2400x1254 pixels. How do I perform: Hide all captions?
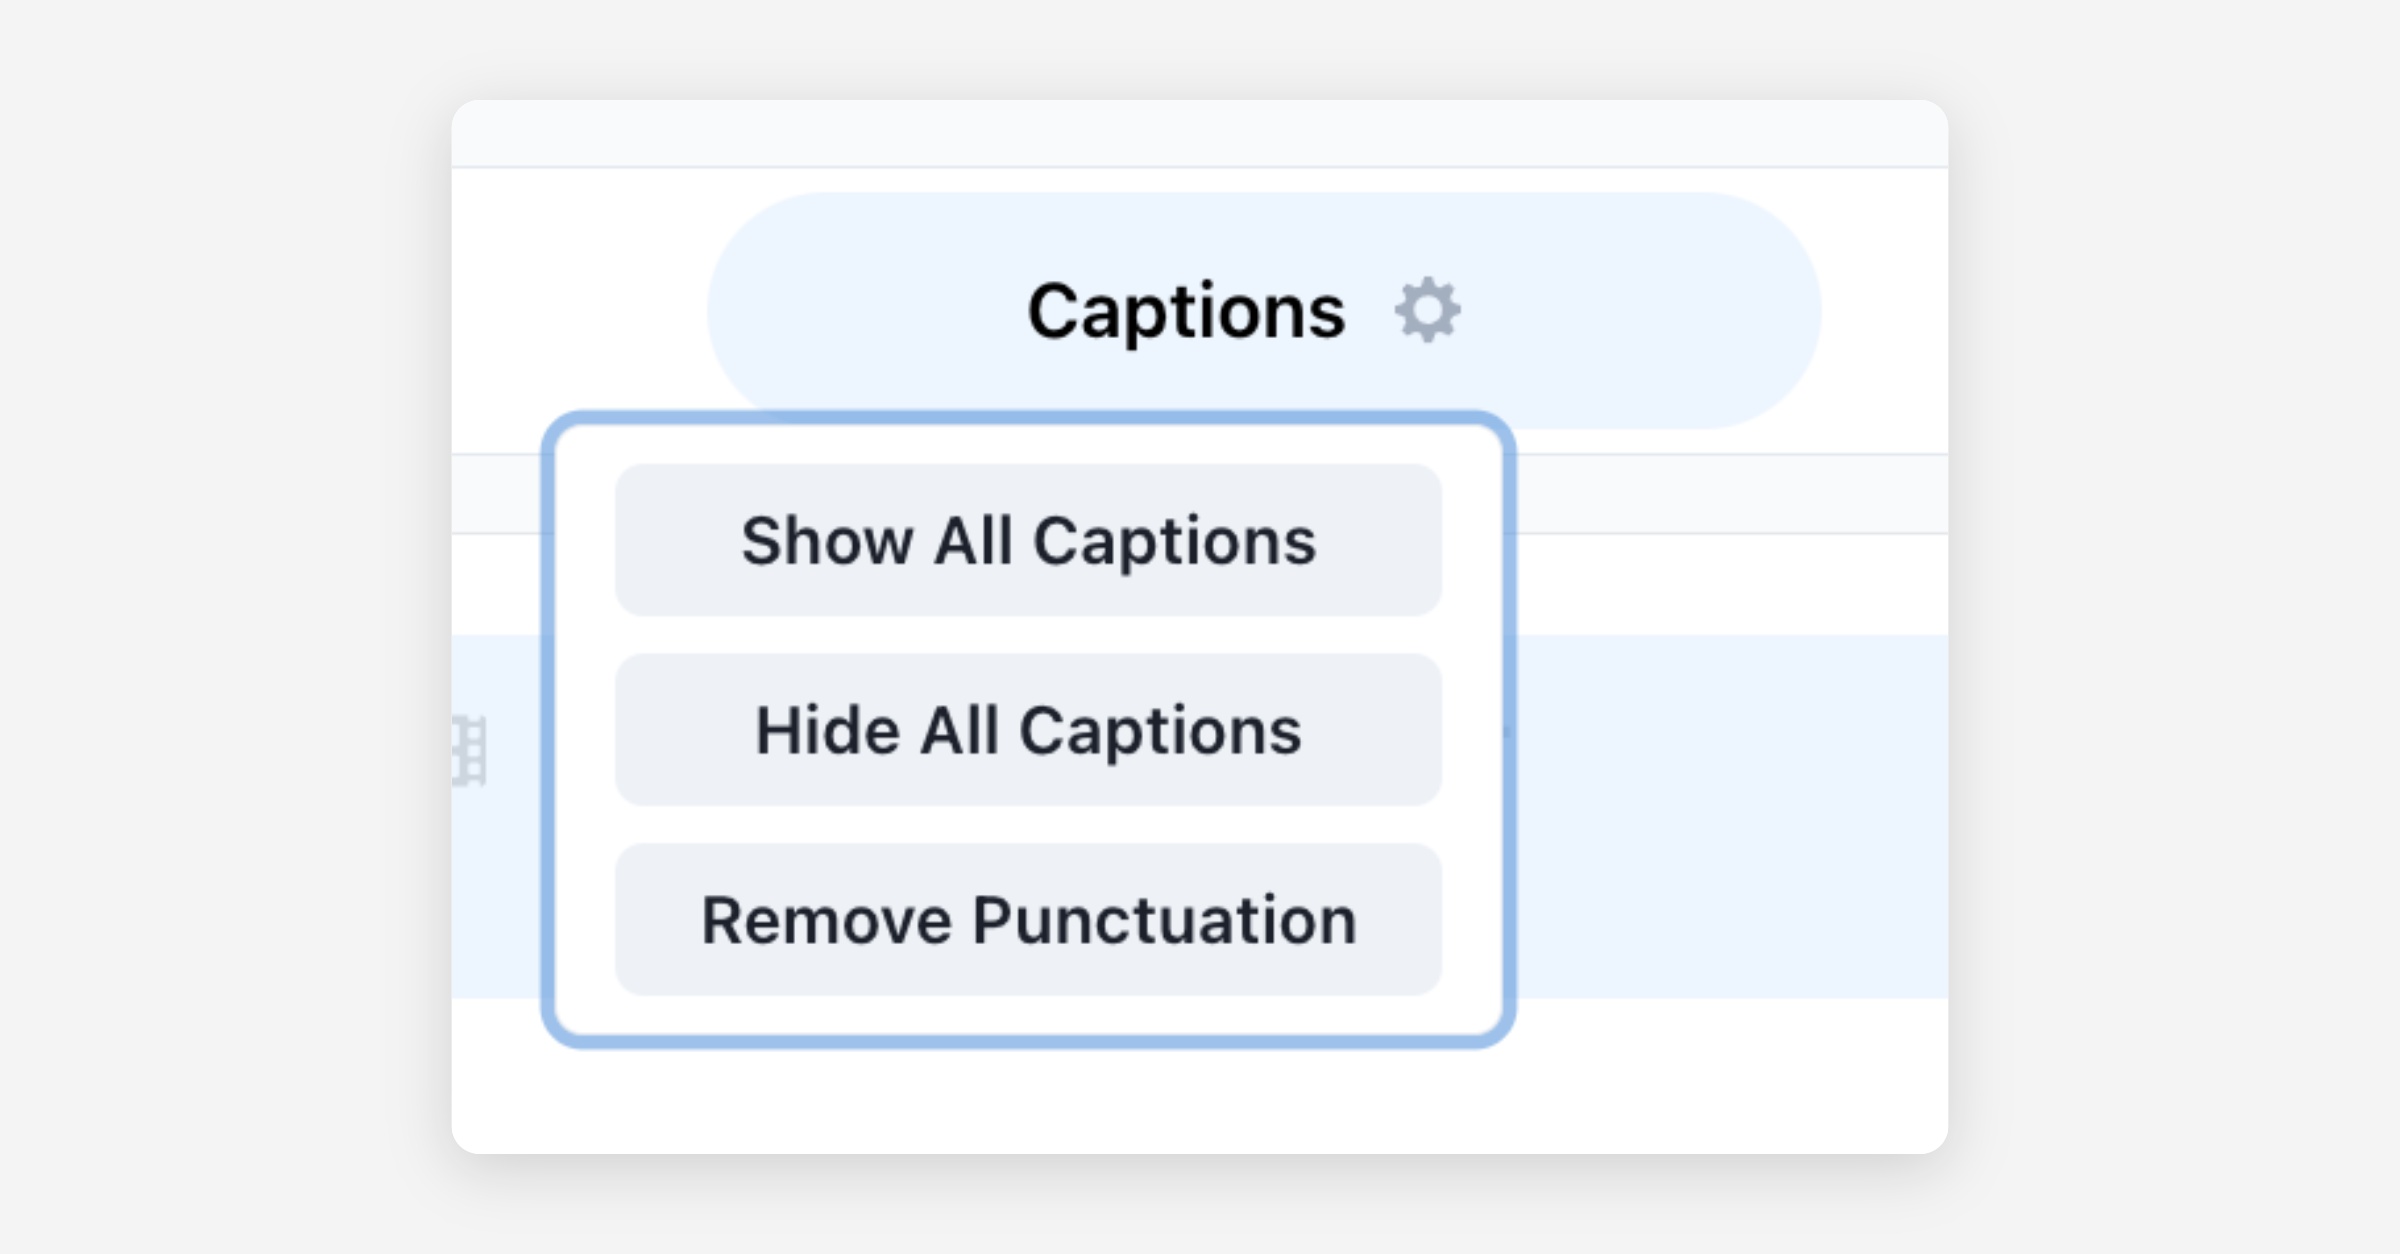pyautogui.click(x=1028, y=730)
